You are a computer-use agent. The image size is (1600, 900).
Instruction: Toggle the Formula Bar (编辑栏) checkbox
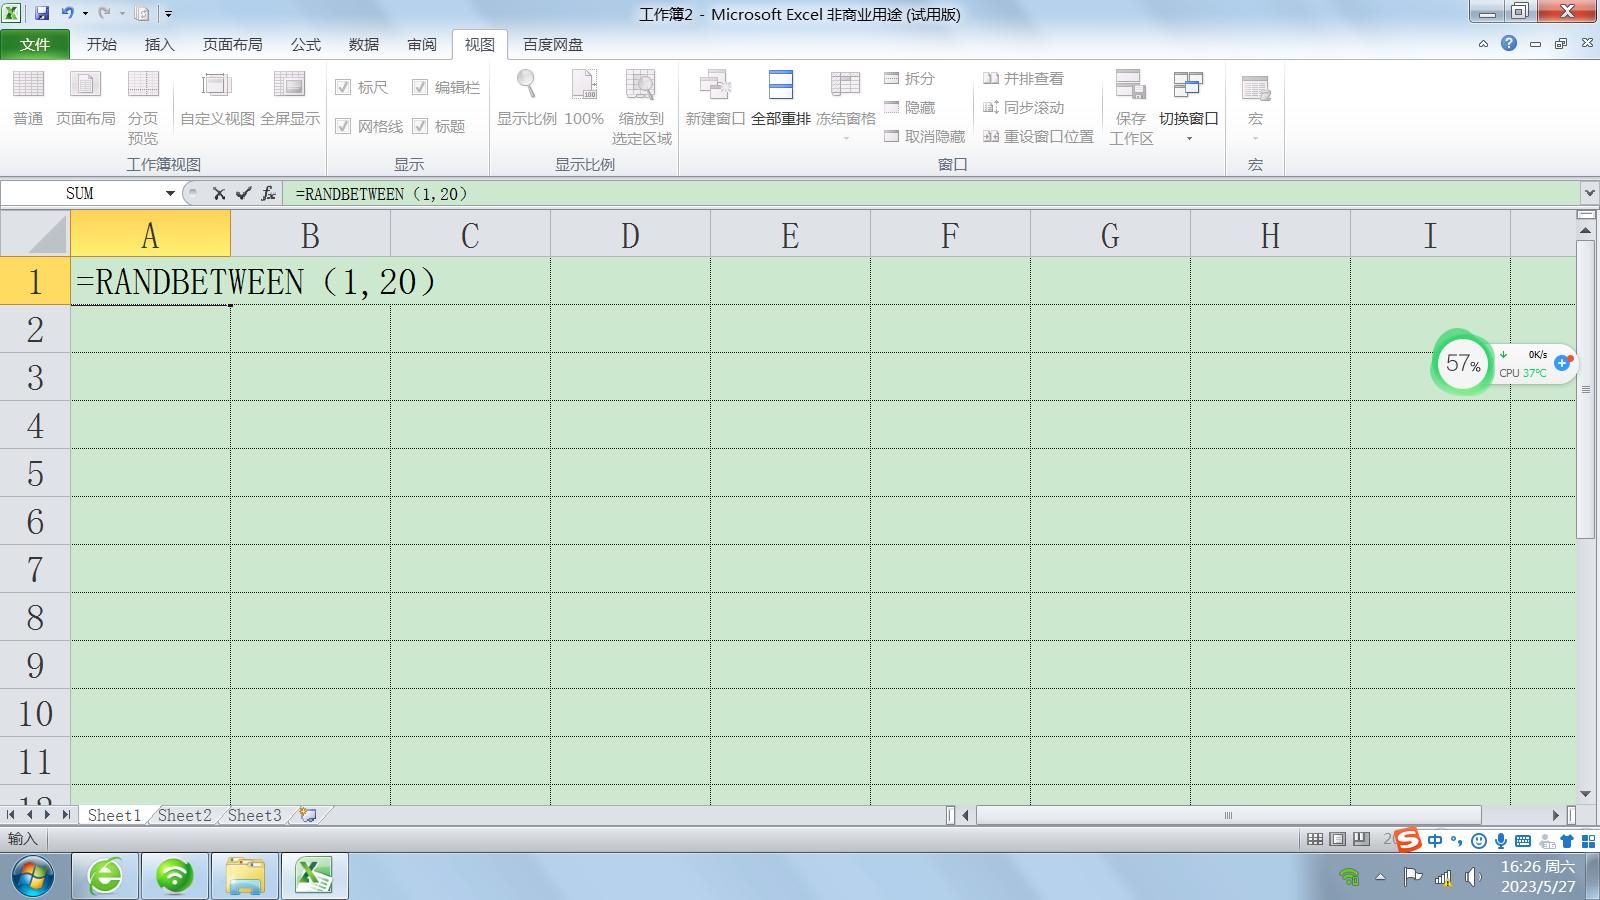coord(420,87)
